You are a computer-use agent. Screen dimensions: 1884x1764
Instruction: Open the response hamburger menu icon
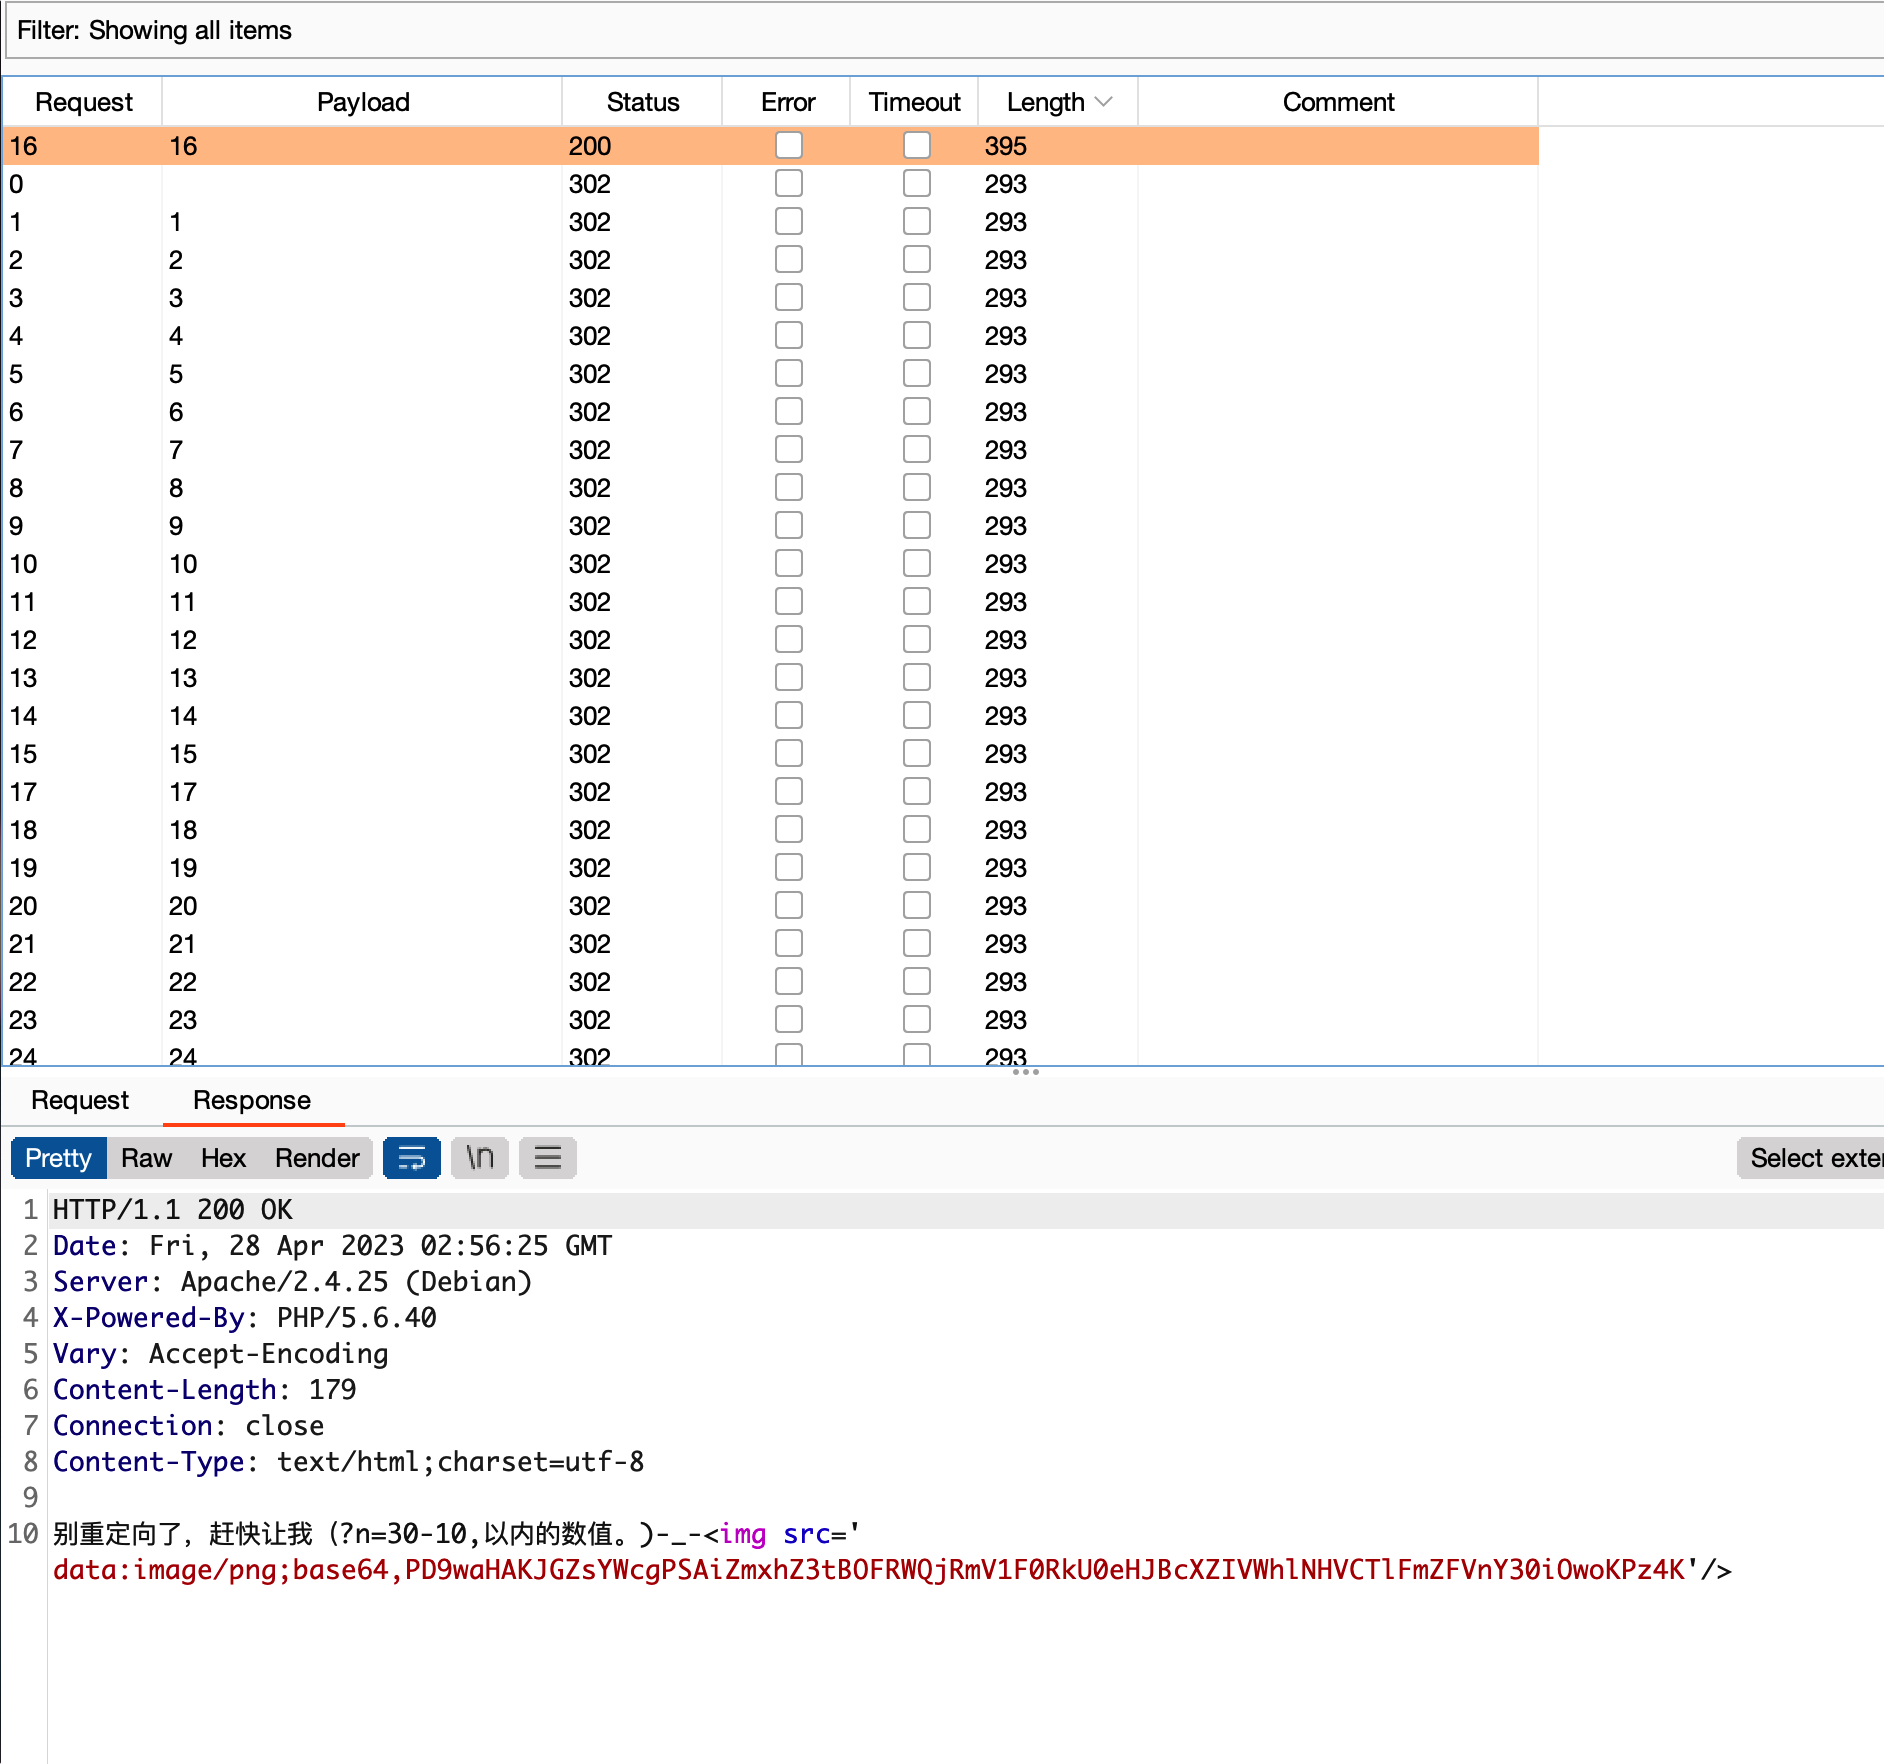548,1158
